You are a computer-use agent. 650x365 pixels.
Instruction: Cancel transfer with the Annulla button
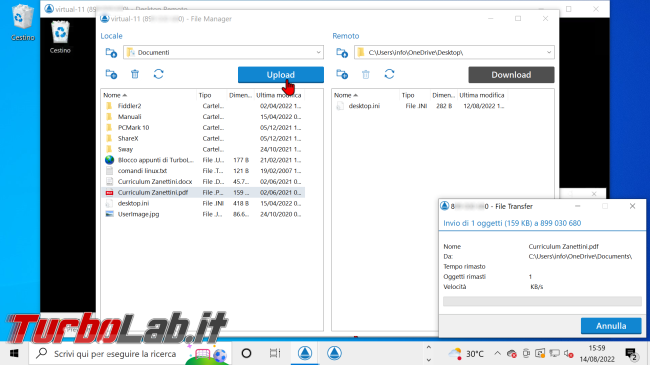pyautogui.click(x=611, y=326)
